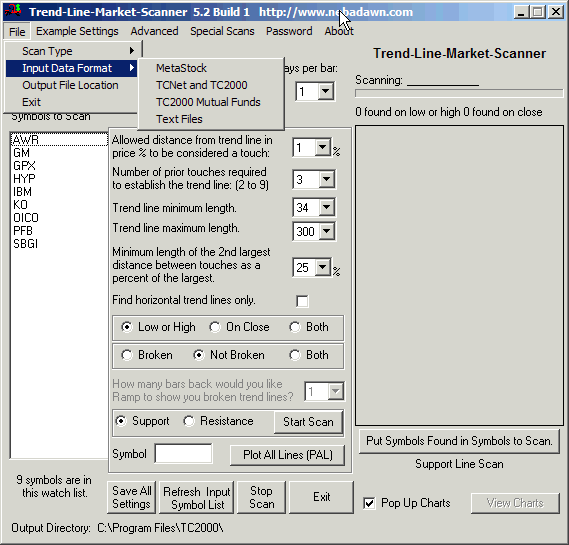Select AWR in symbols list
The width and height of the screenshot is (569, 545).
59,140
